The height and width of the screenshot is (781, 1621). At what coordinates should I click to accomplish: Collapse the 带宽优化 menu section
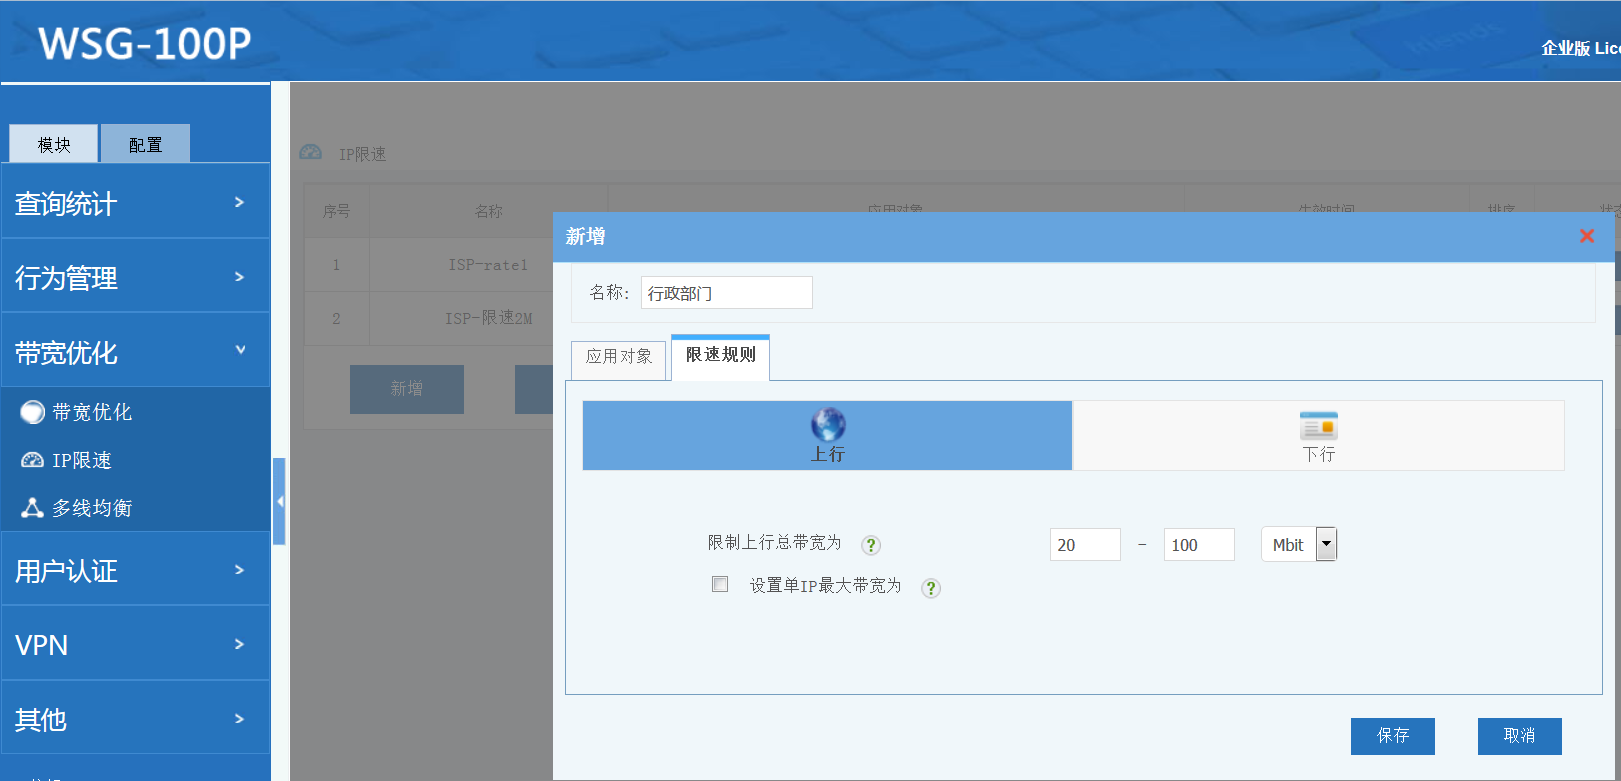[135, 352]
